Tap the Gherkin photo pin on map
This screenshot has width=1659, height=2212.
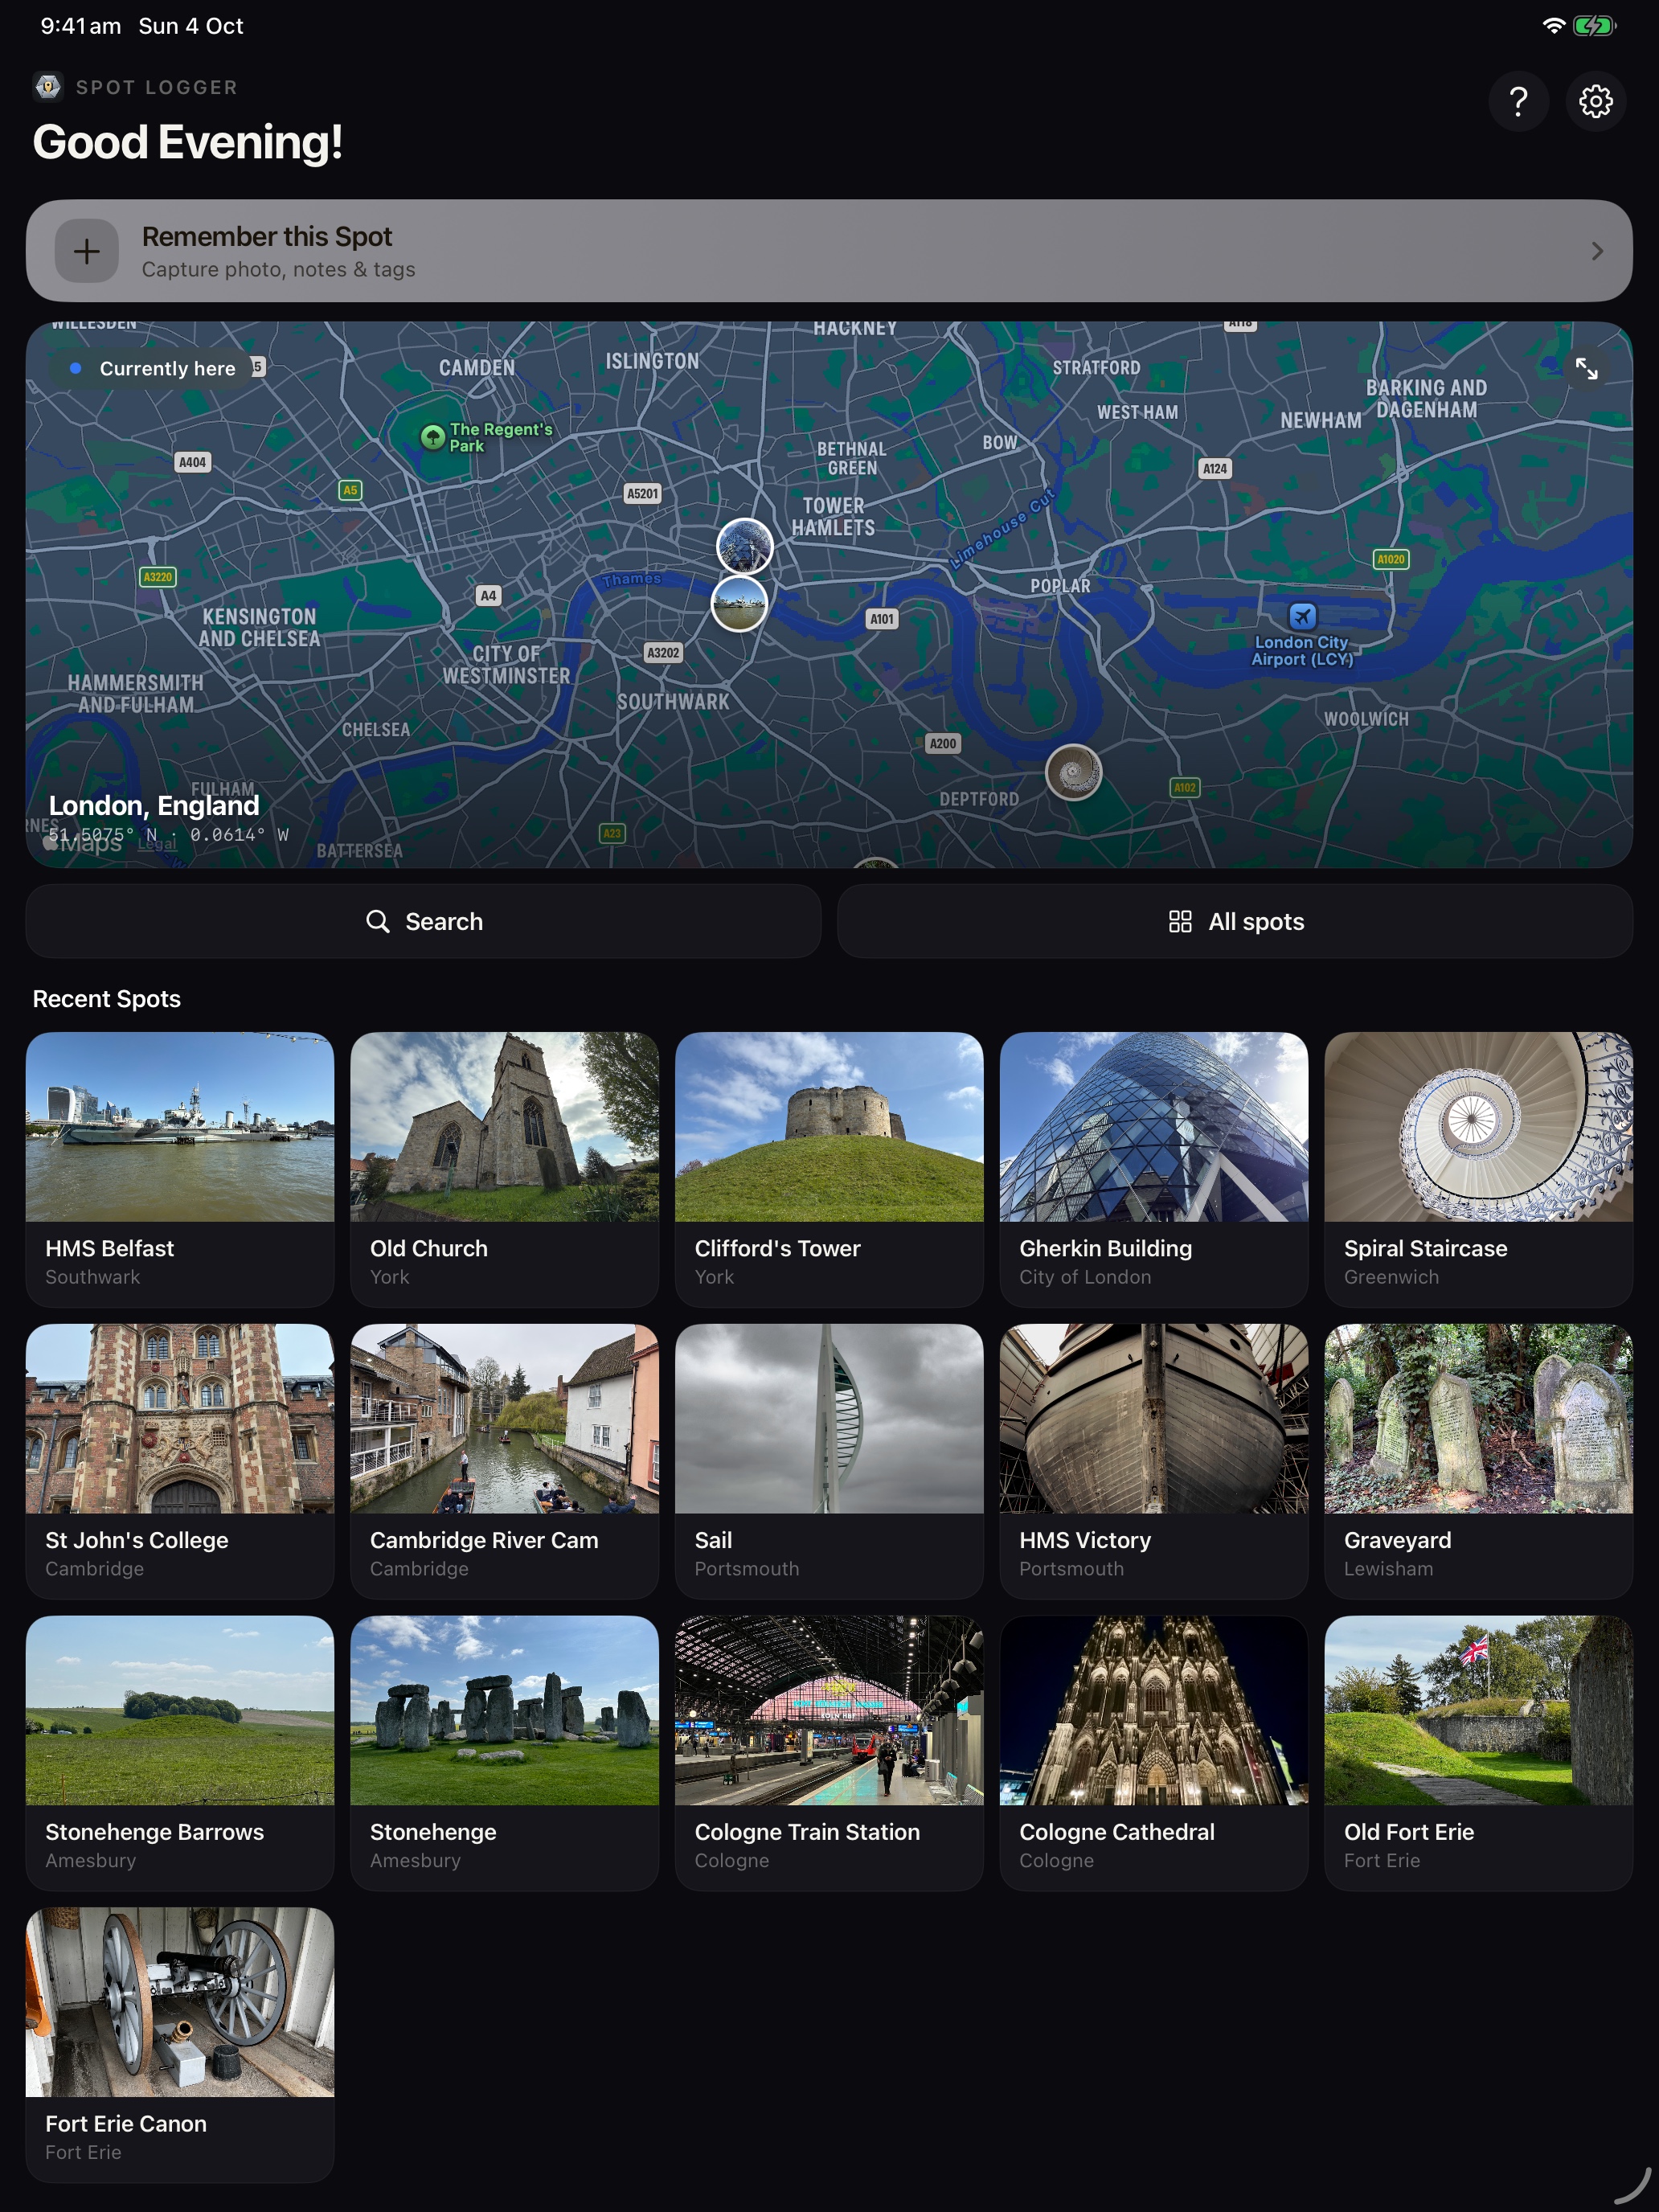[745, 546]
